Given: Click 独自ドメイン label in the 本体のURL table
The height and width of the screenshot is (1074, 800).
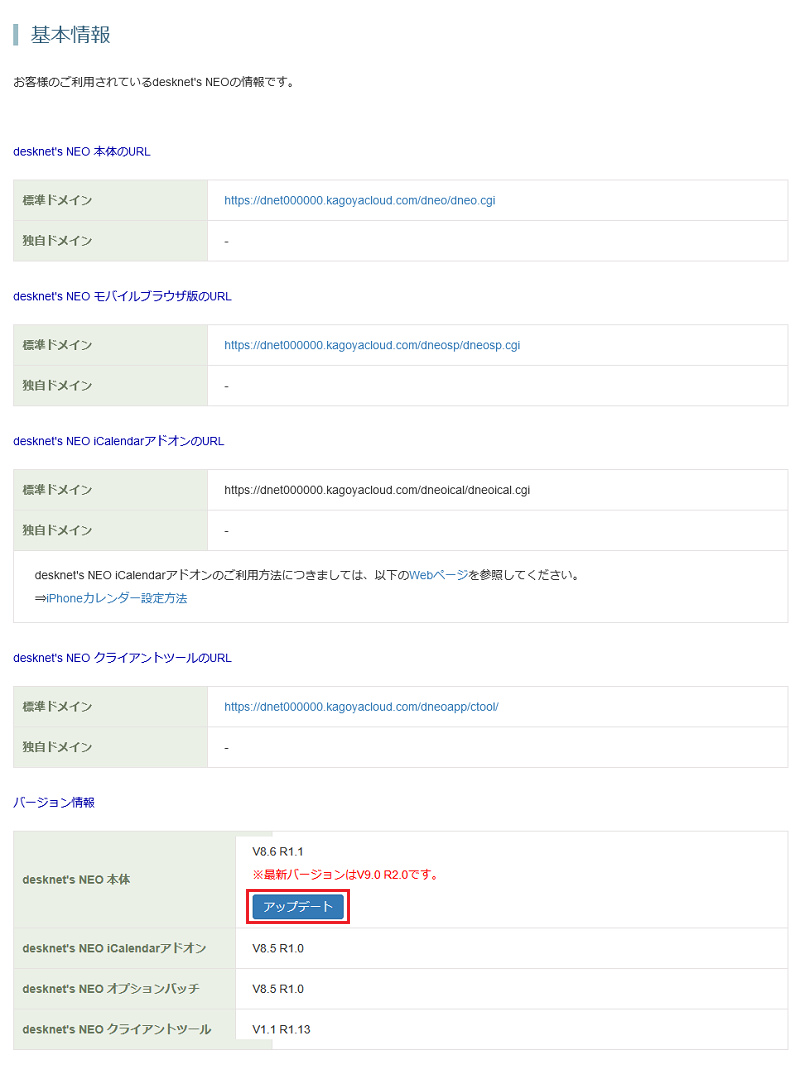Looking at the screenshot, I should 57,241.
